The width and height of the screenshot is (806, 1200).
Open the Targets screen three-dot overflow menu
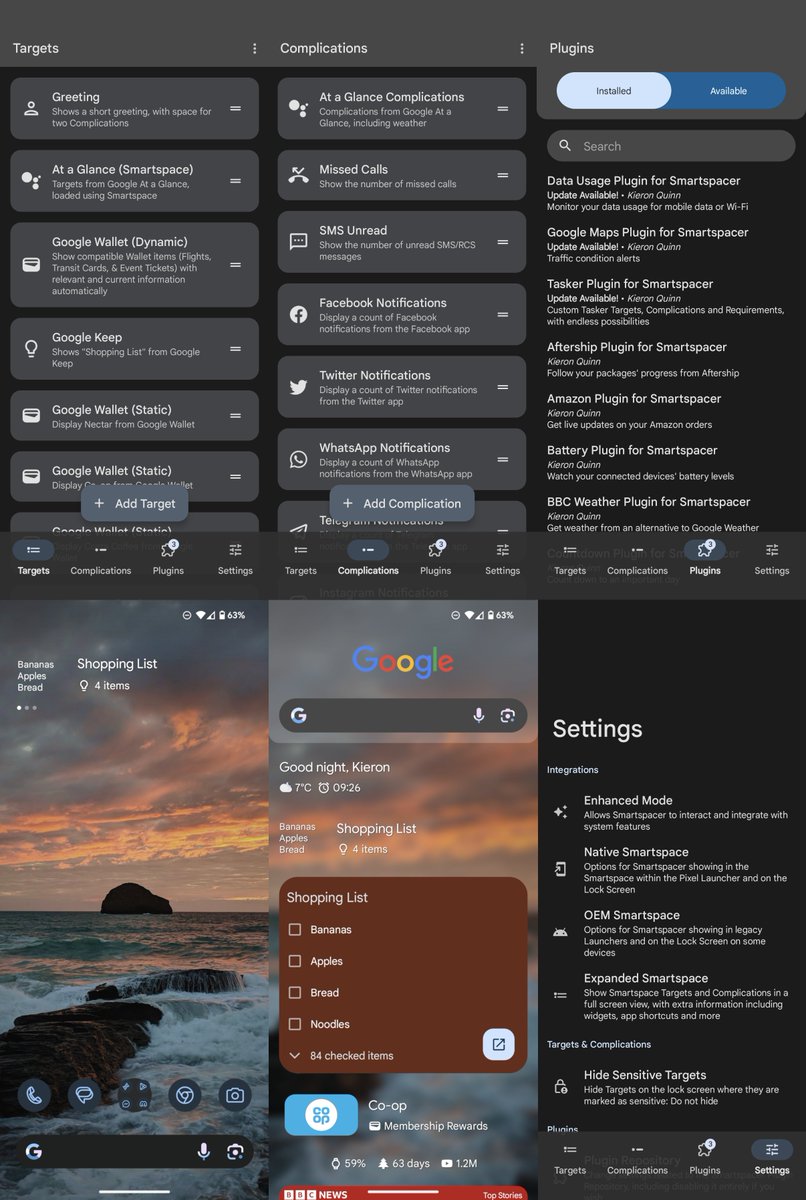(254, 48)
